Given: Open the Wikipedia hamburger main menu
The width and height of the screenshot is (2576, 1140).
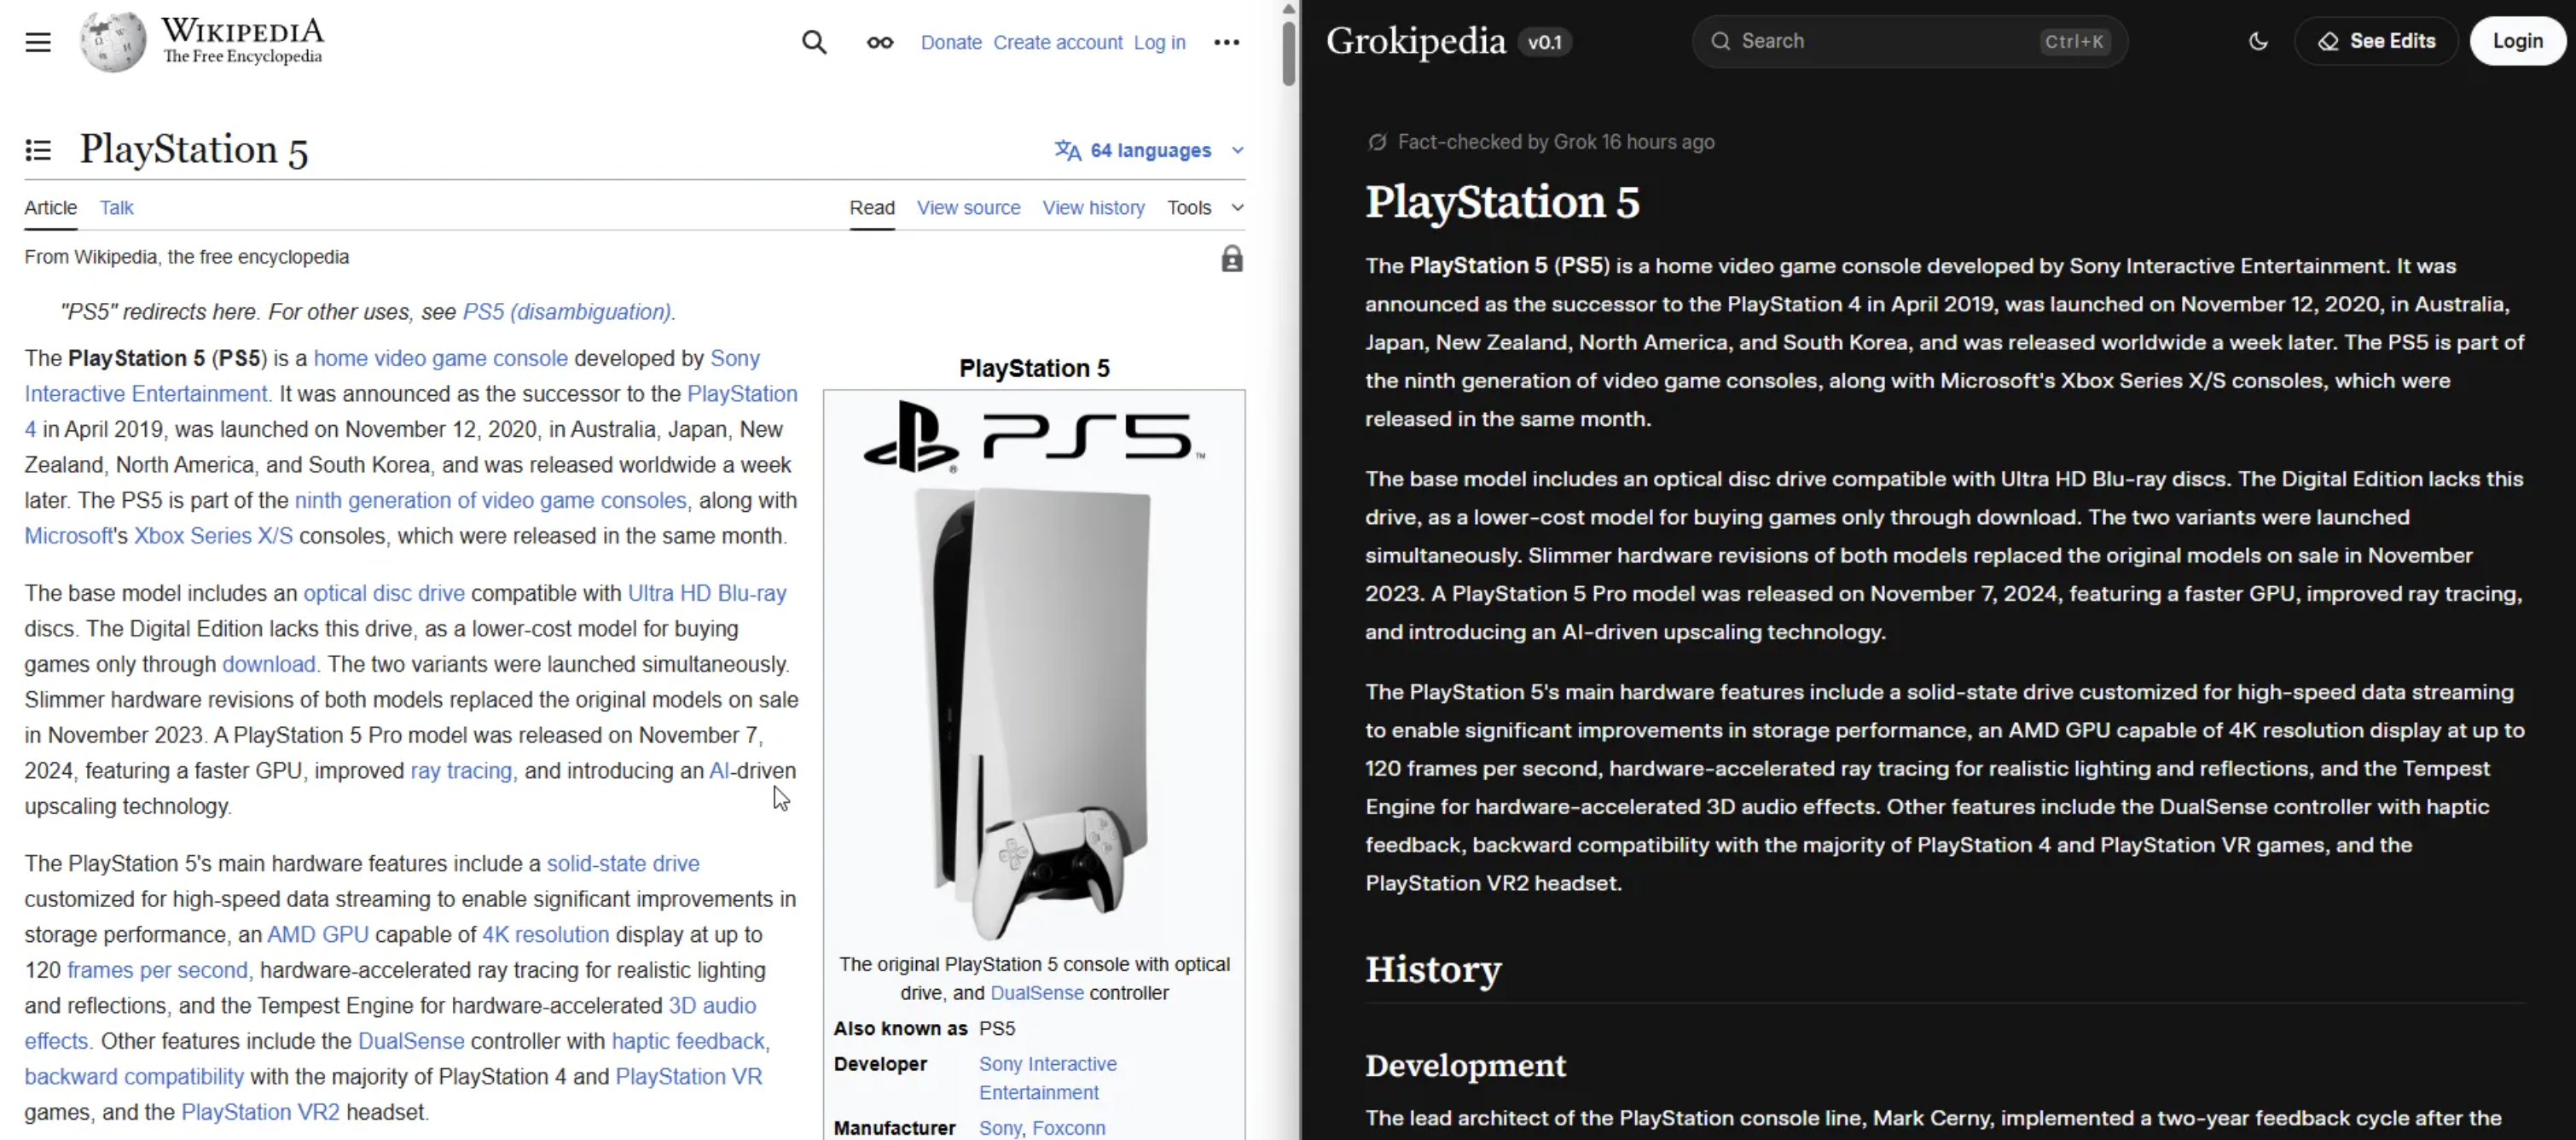Looking at the screenshot, I should pyautogui.click(x=38, y=42).
